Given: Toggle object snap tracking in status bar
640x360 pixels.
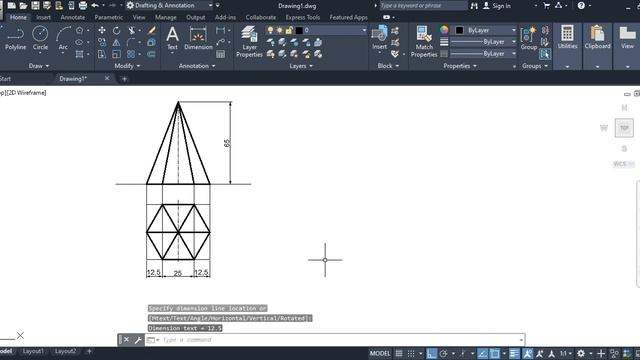Looking at the screenshot, I should click(482, 353).
